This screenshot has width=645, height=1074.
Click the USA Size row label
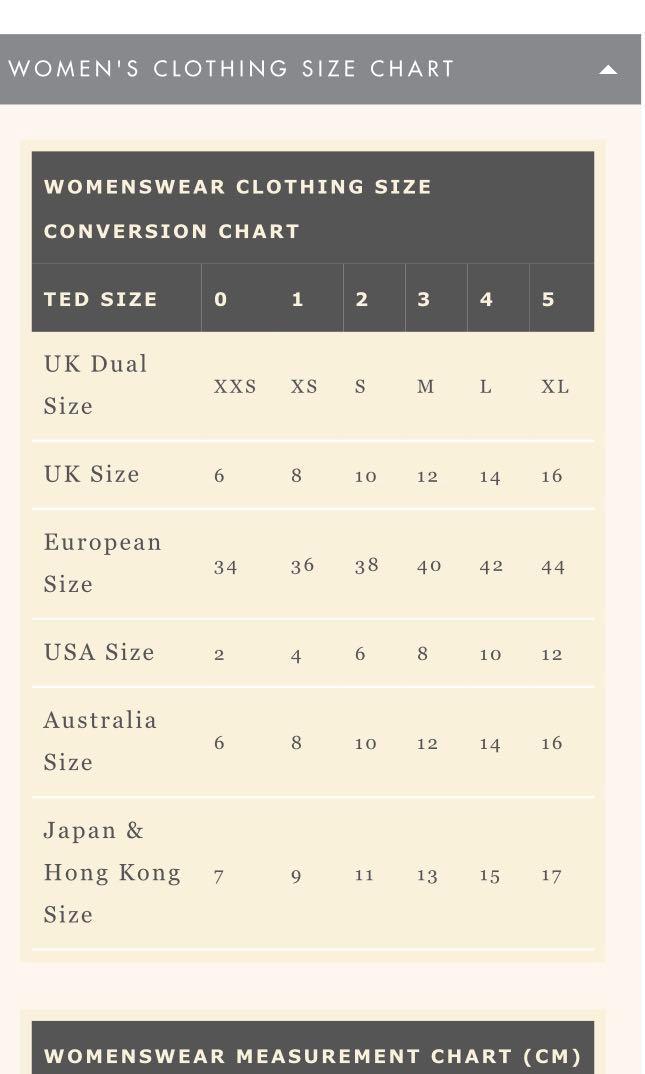(99, 652)
